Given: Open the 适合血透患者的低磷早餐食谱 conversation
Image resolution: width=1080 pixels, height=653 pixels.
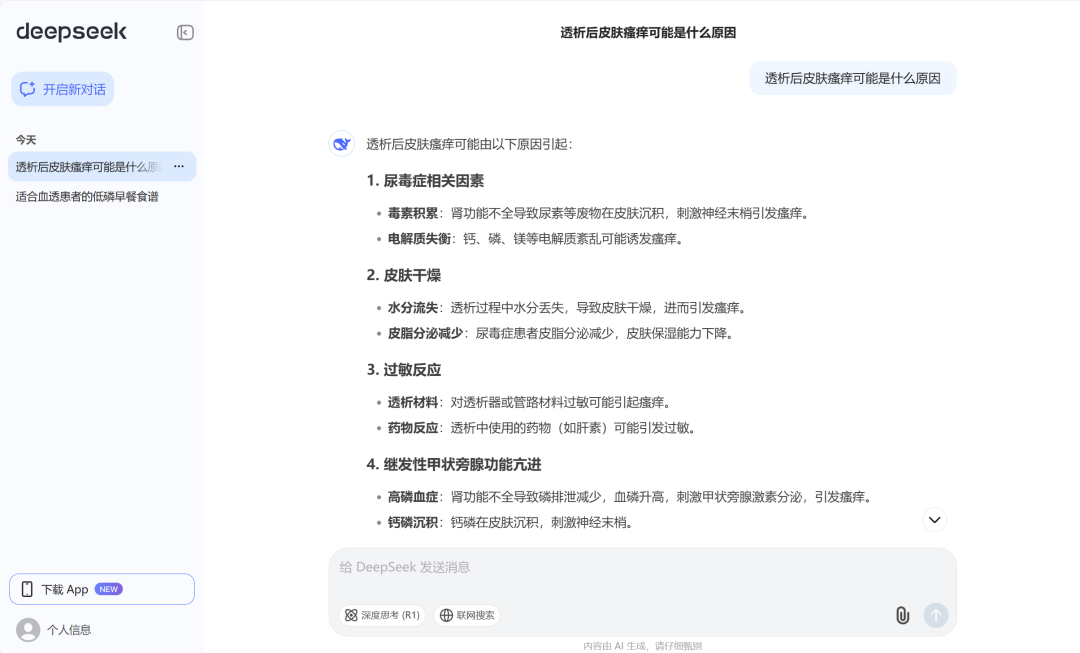Looking at the screenshot, I should point(87,197).
